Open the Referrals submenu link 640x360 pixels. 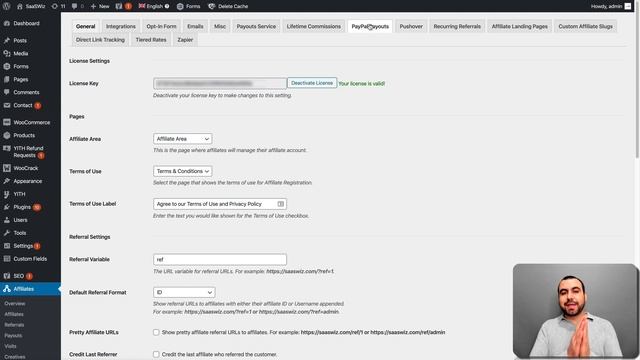[x=14, y=325]
